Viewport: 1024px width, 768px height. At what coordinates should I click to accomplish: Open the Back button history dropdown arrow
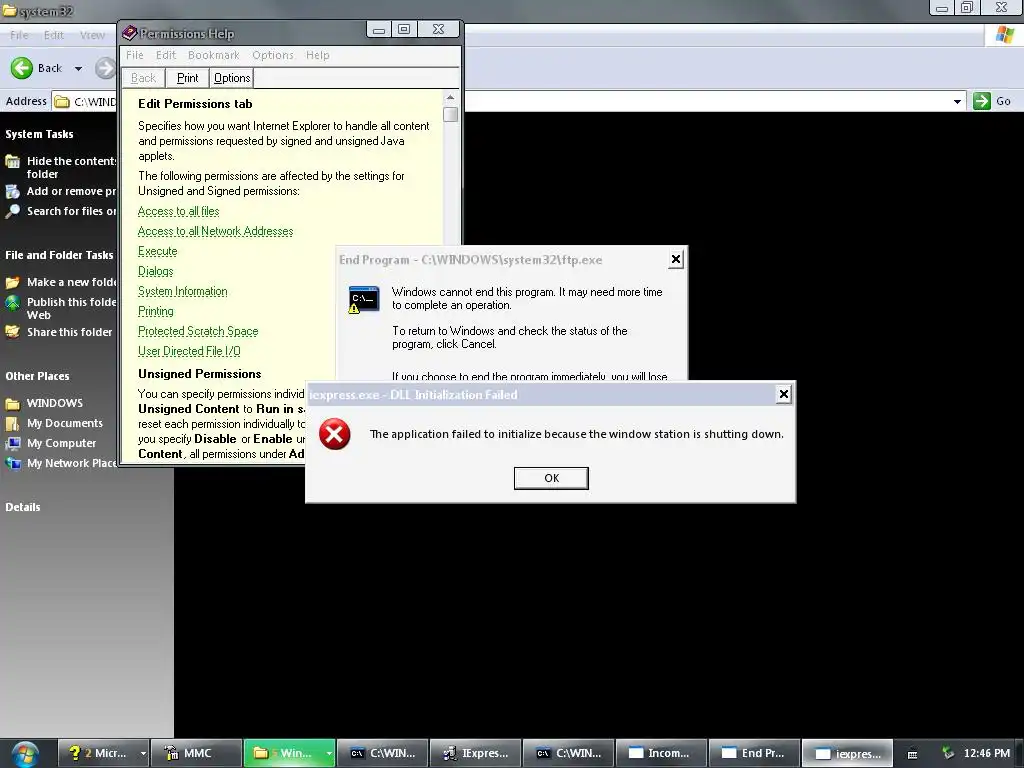pyautogui.click(x=78, y=69)
